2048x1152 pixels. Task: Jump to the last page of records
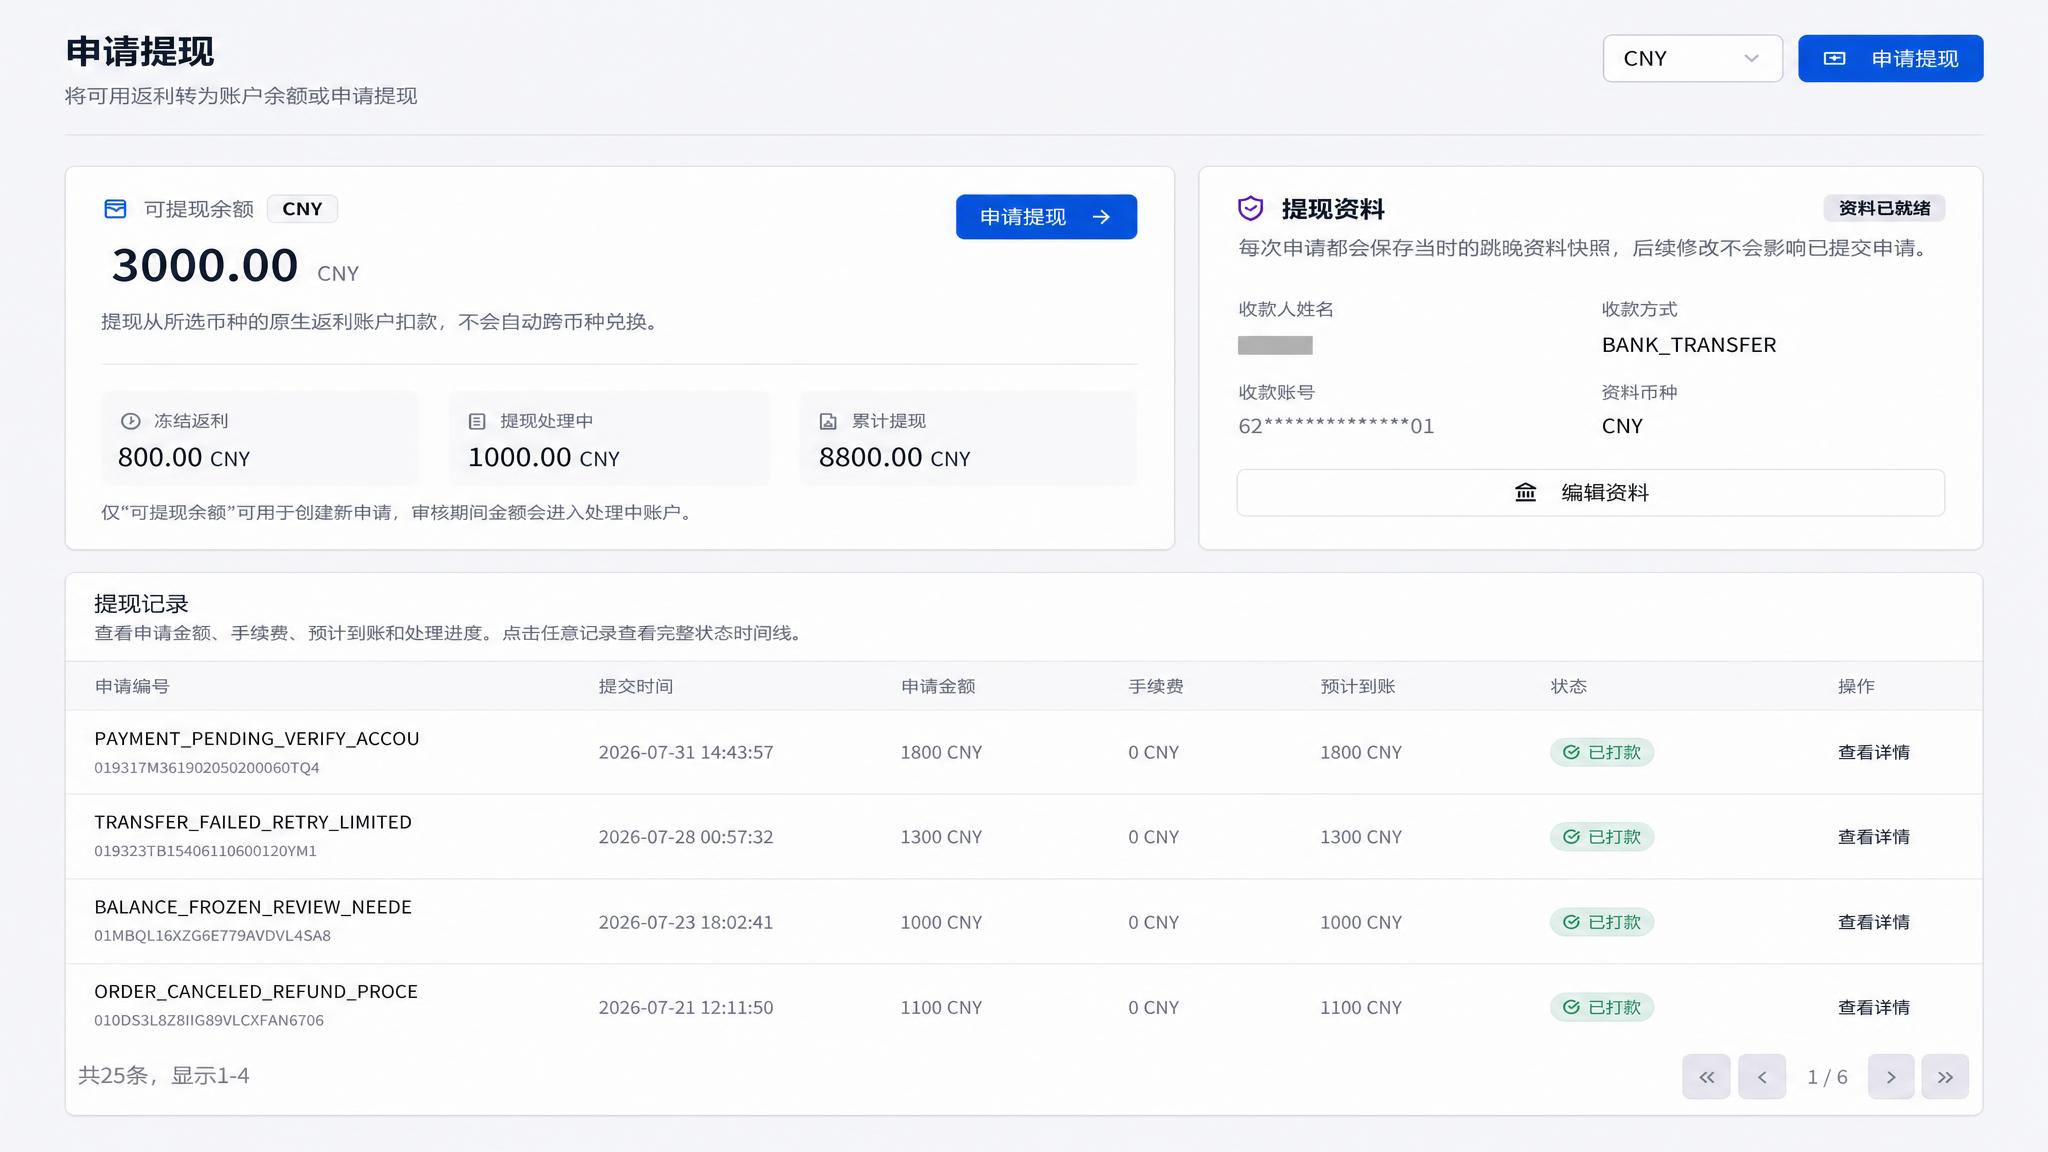1945,1077
